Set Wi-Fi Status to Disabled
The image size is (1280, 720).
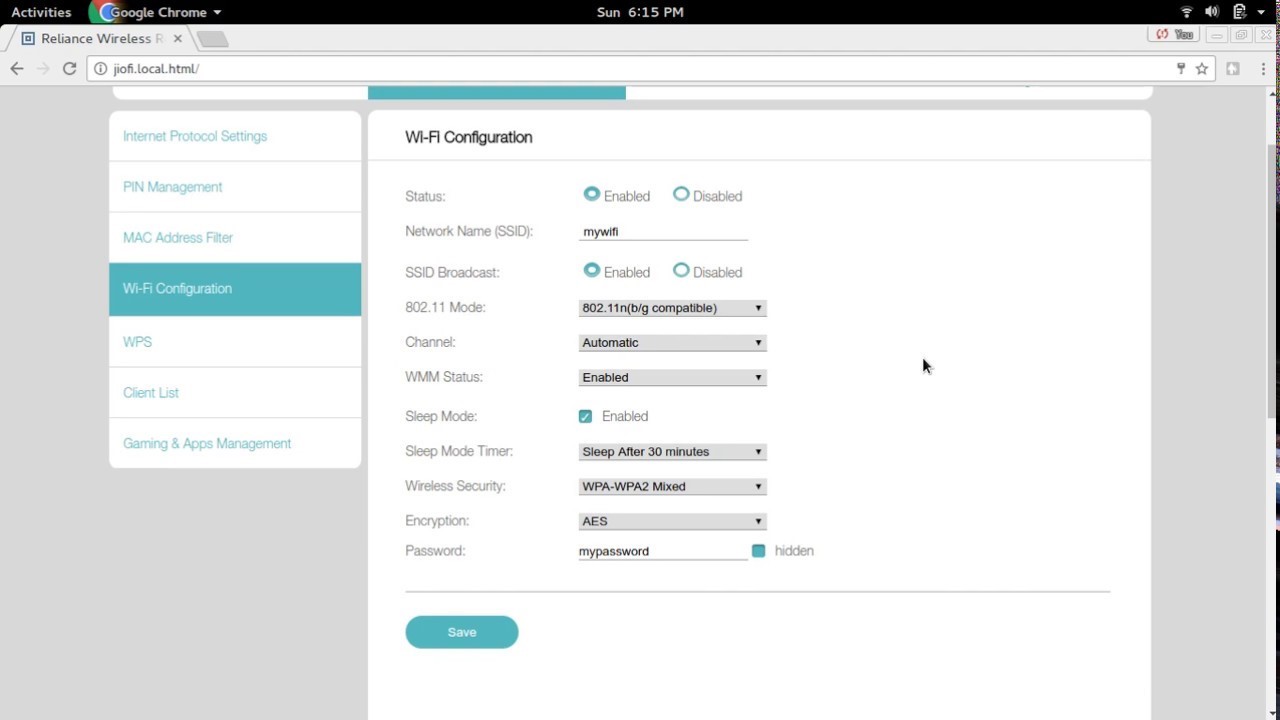coord(681,195)
